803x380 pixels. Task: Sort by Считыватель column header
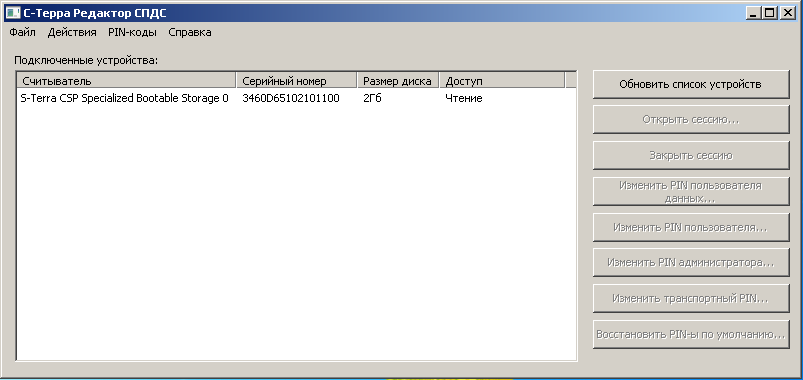127,81
